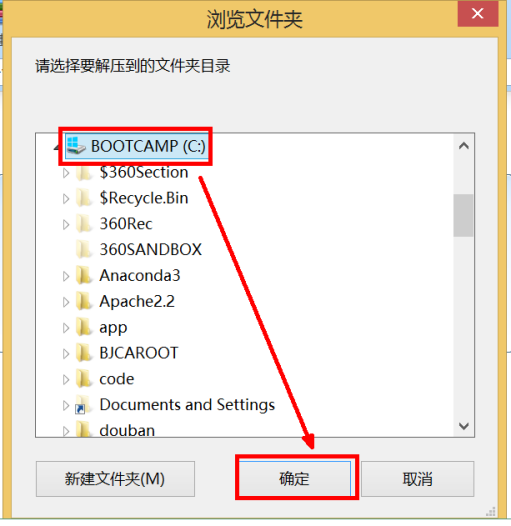Cancel with the 取消 button
Screen dimensions: 511x526
click(x=417, y=479)
